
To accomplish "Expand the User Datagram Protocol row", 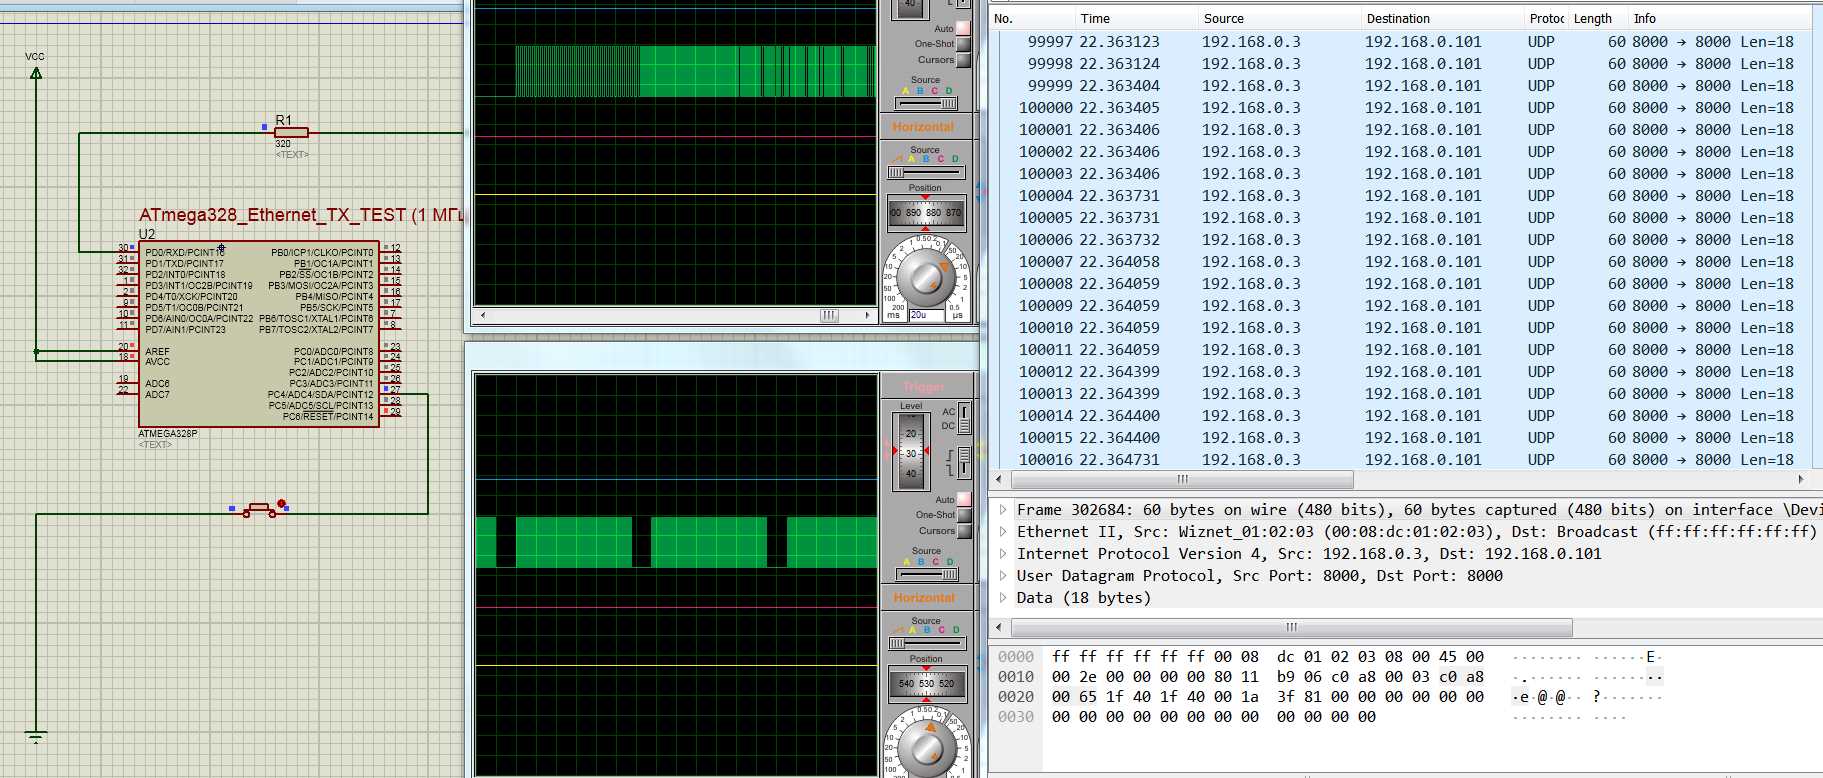I will [1003, 576].
